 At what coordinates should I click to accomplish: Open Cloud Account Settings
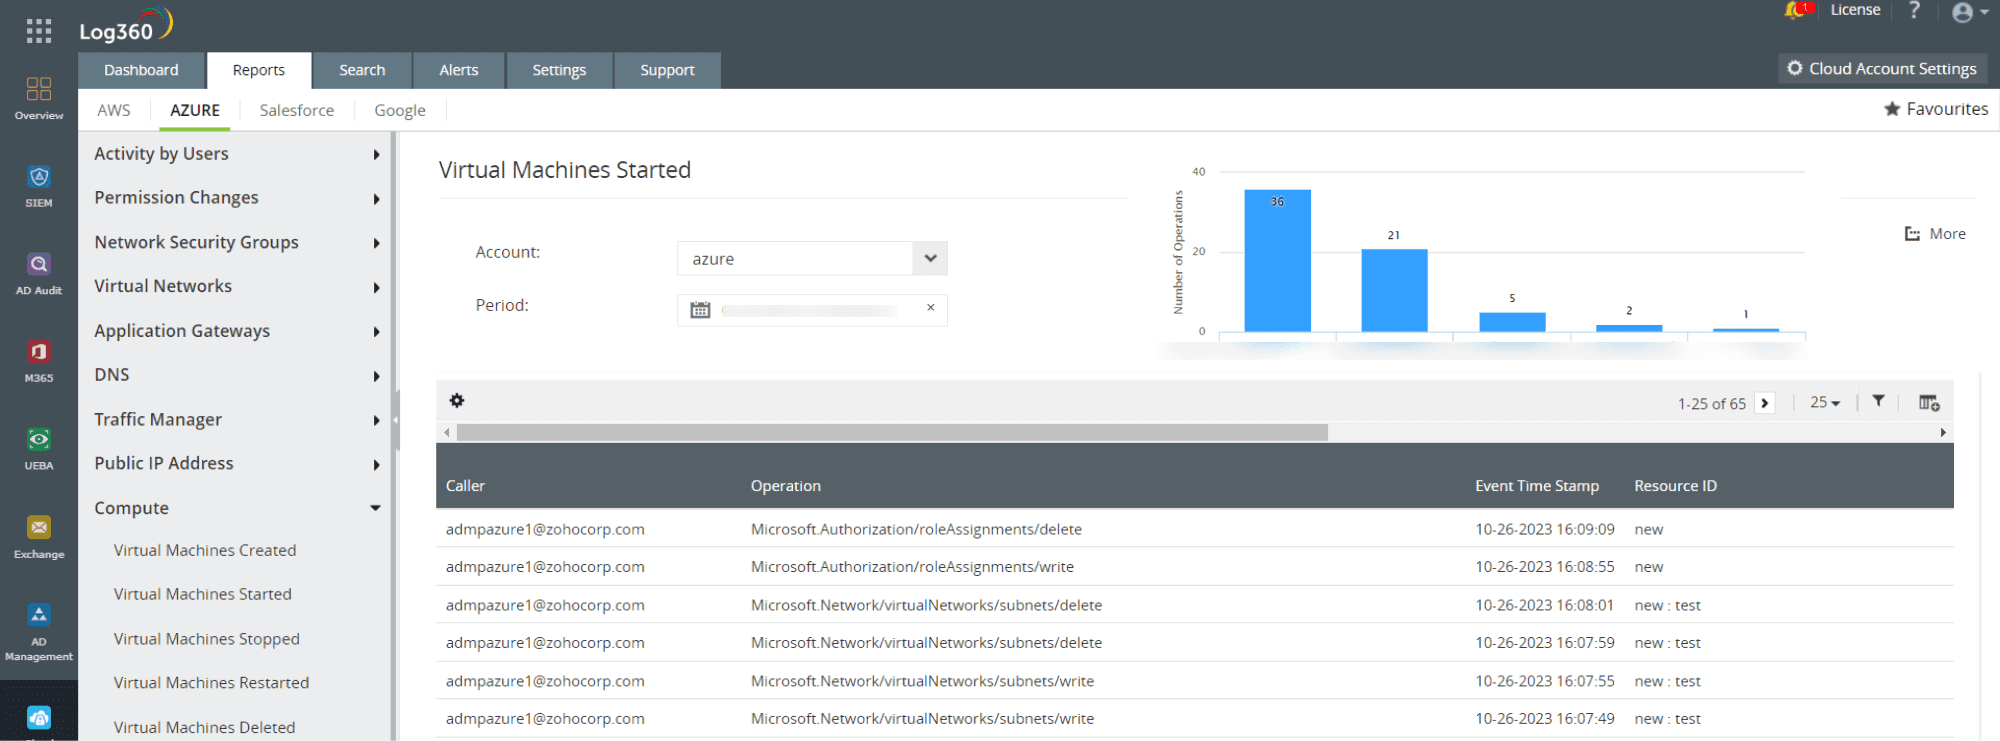click(x=1882, y=68)
